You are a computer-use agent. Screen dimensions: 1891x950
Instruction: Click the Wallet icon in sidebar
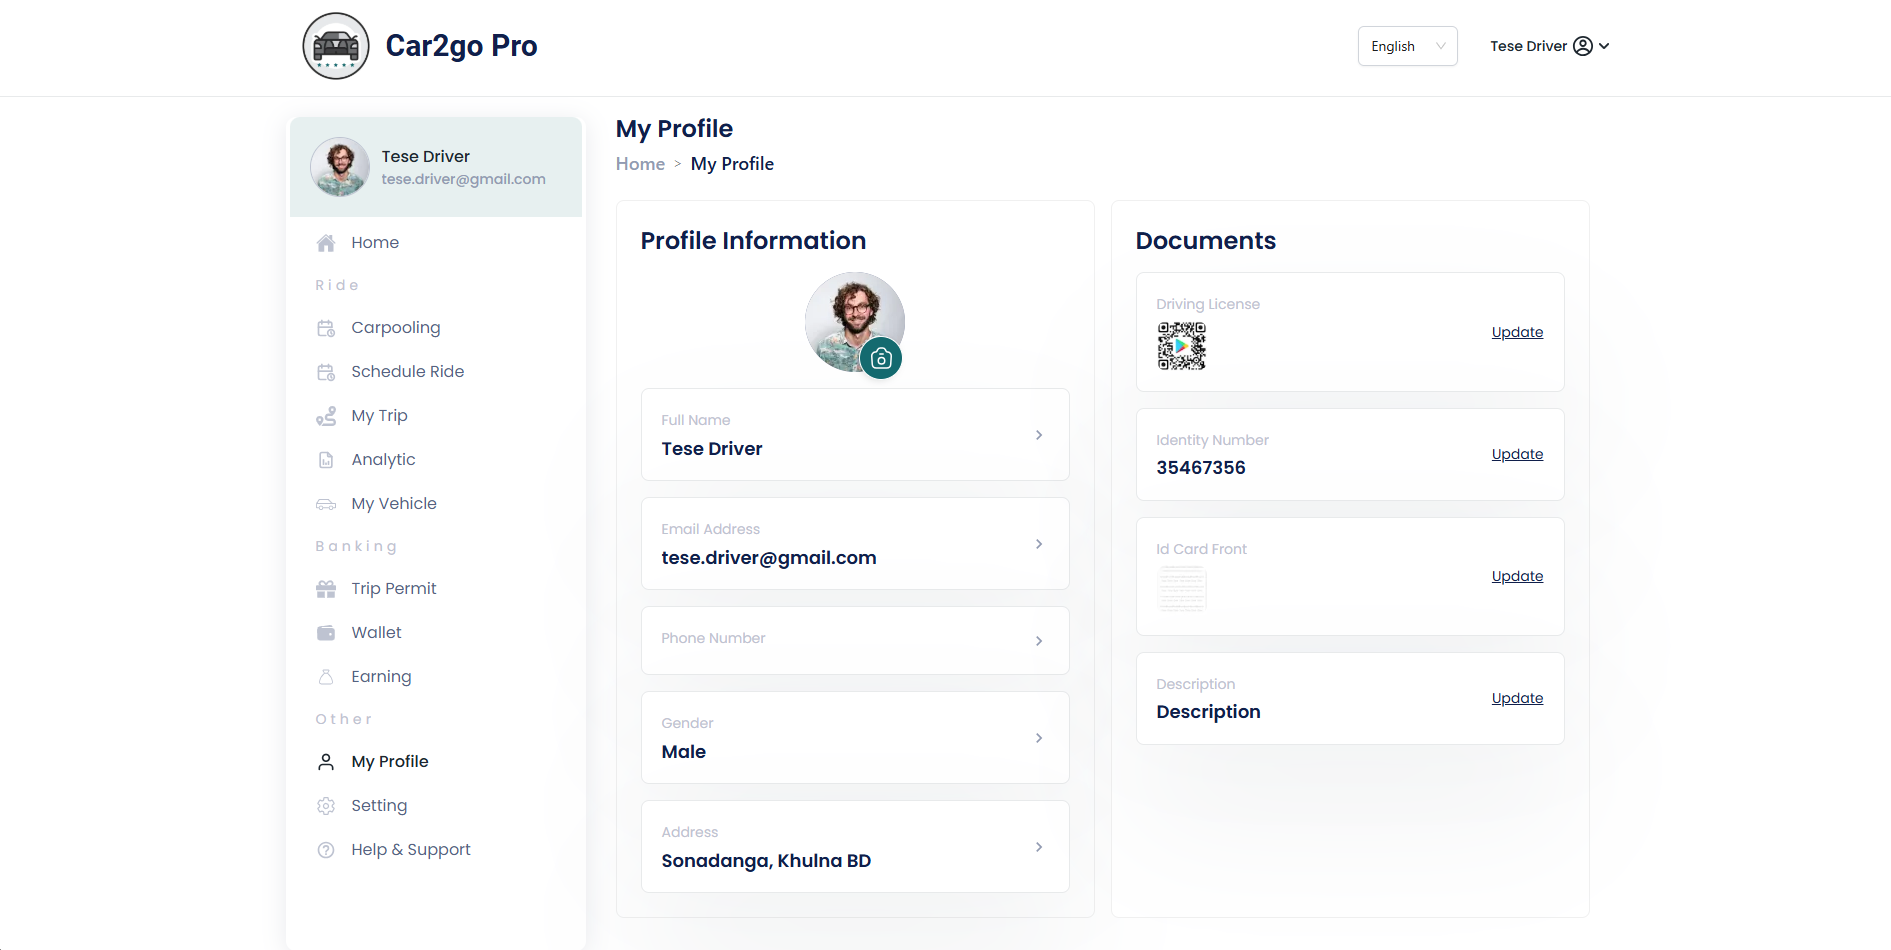click(326, 633)
